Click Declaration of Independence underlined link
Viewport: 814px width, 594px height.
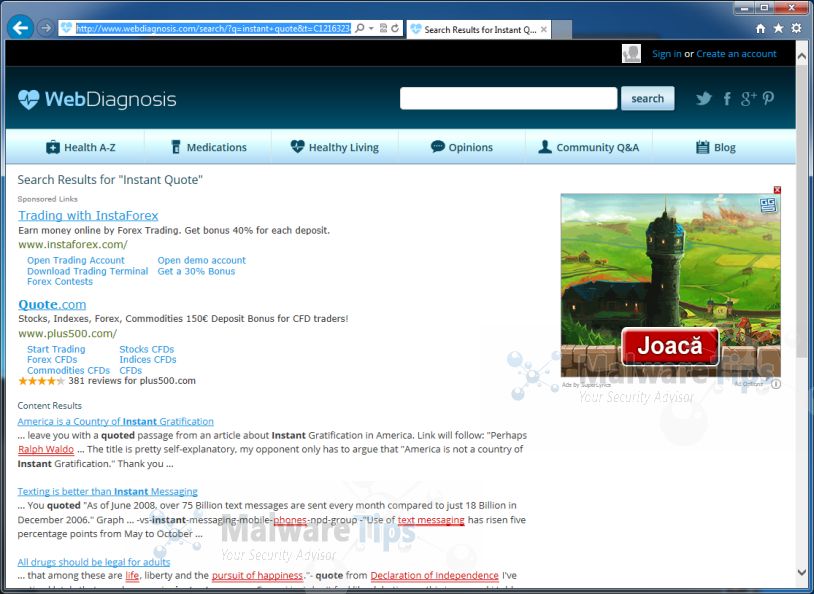pyautogui.click(x=435, y=575)
